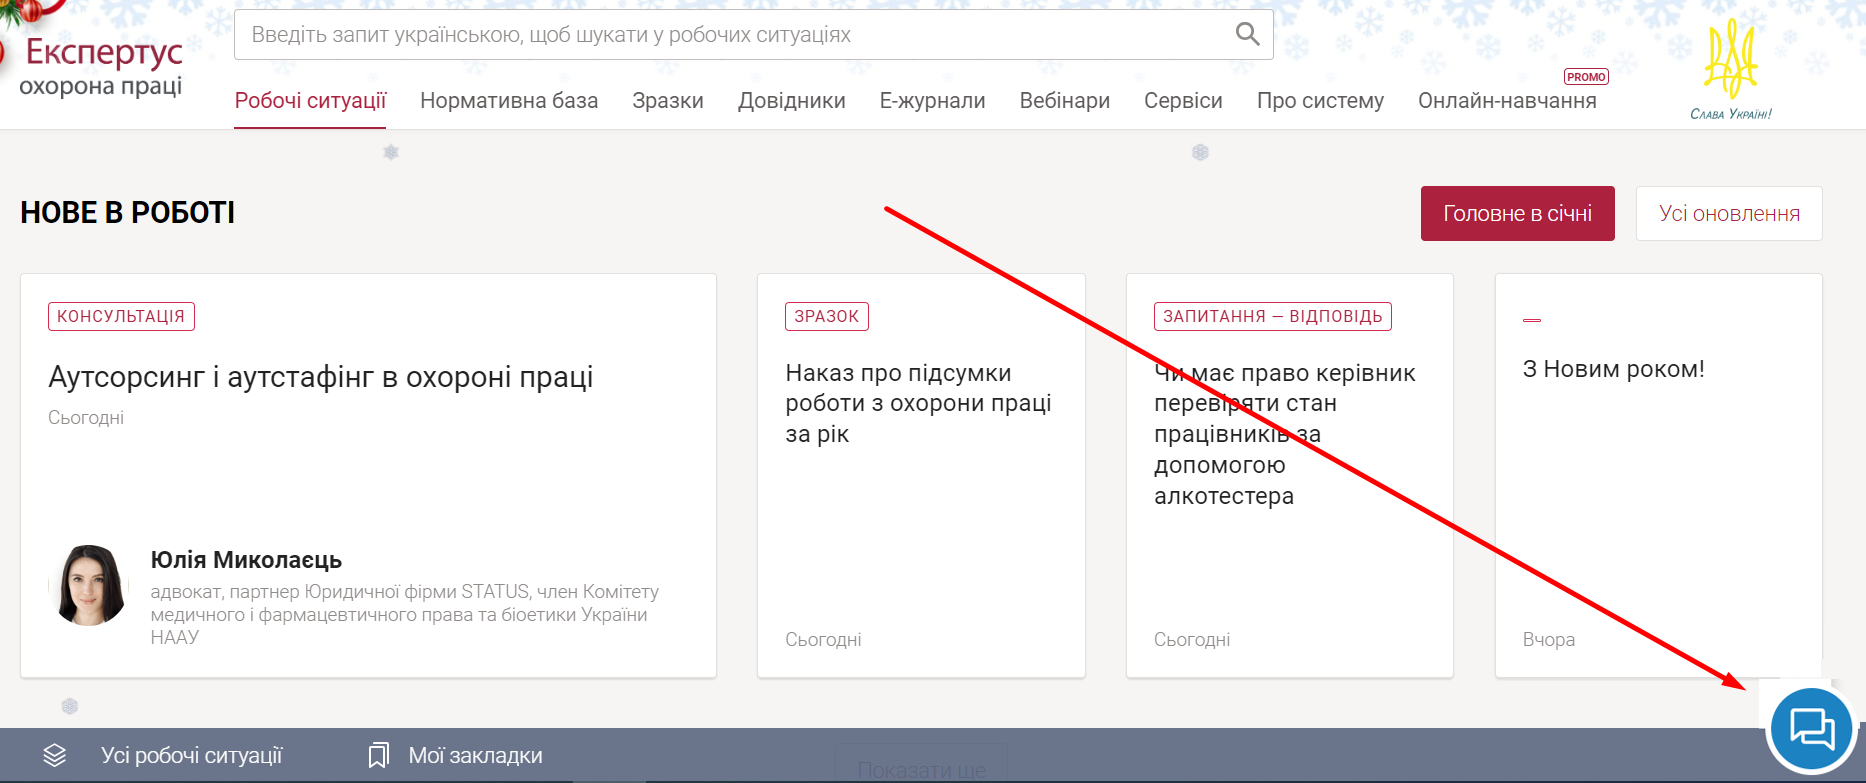Click the magnifier search icon
1866x783 pixels.
tap(1247, 34)
